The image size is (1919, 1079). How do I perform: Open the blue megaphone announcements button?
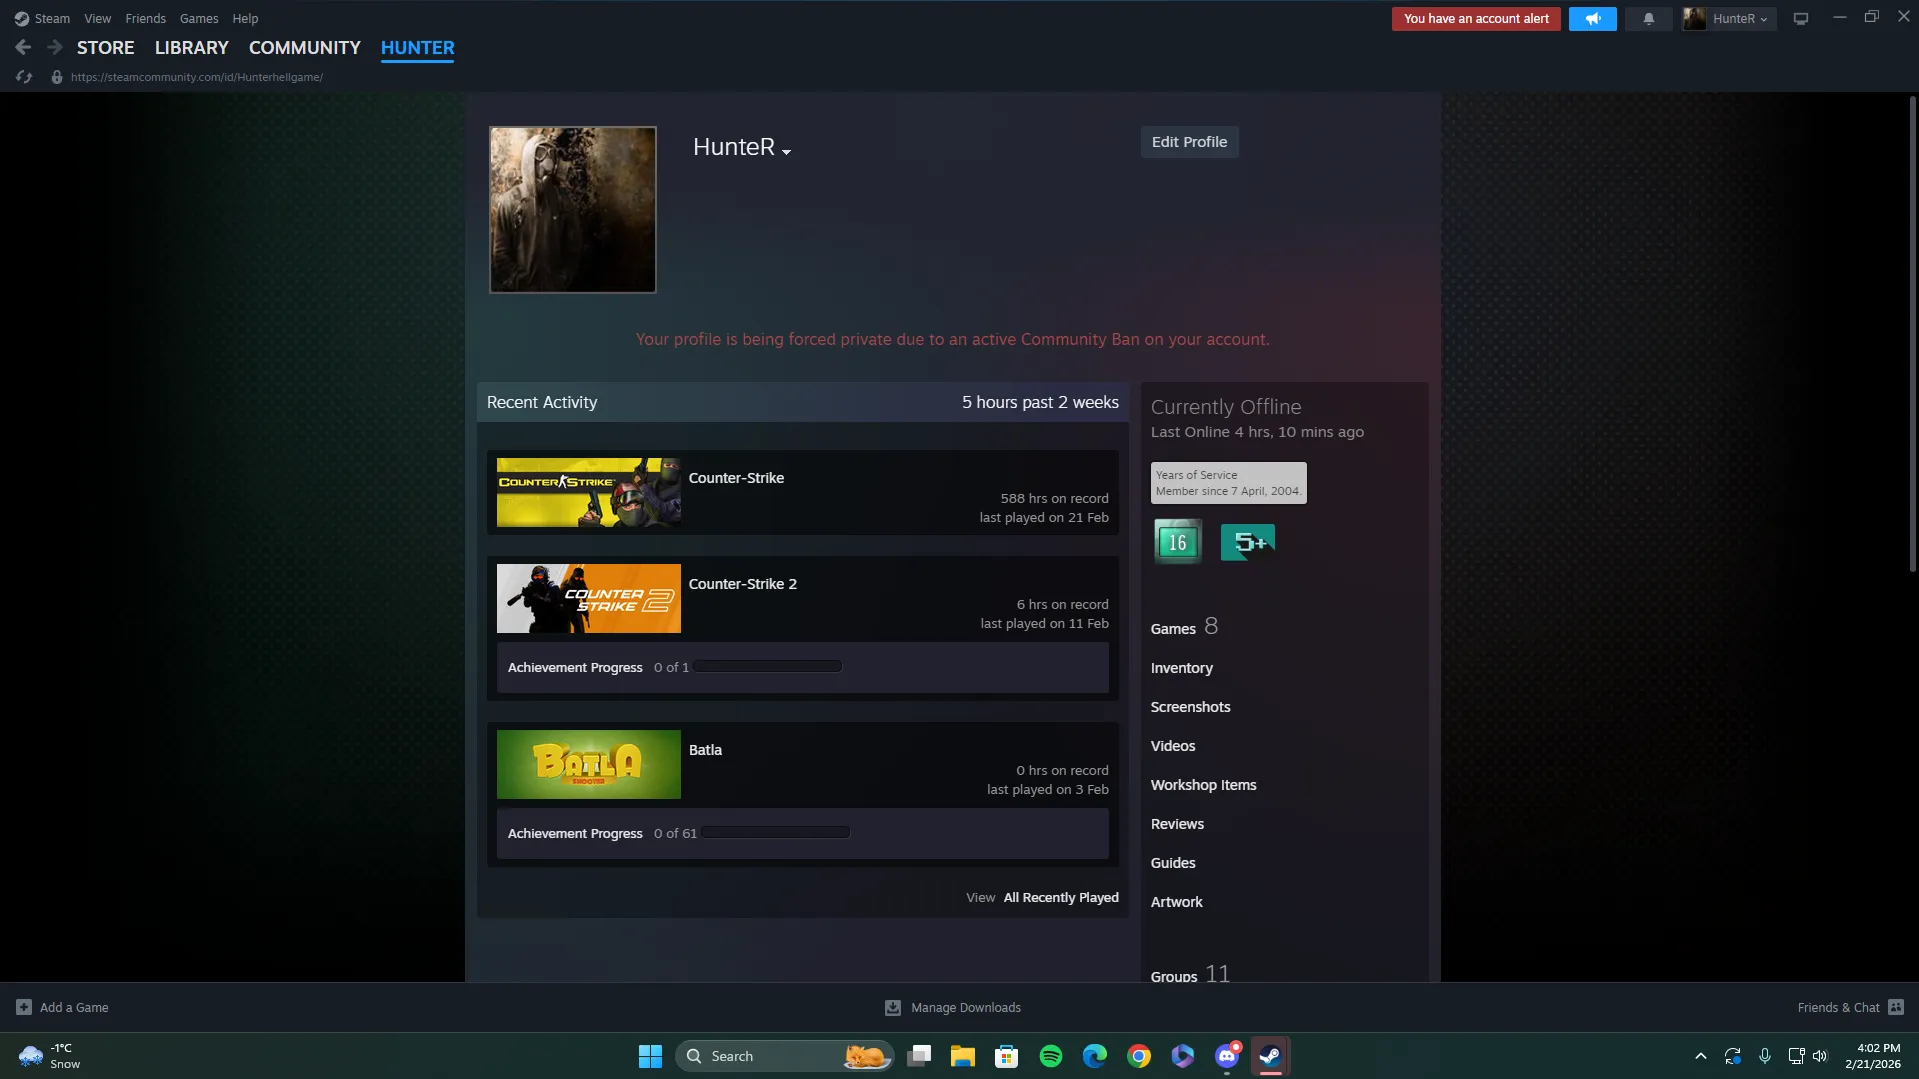click(x=1592, y=18)
